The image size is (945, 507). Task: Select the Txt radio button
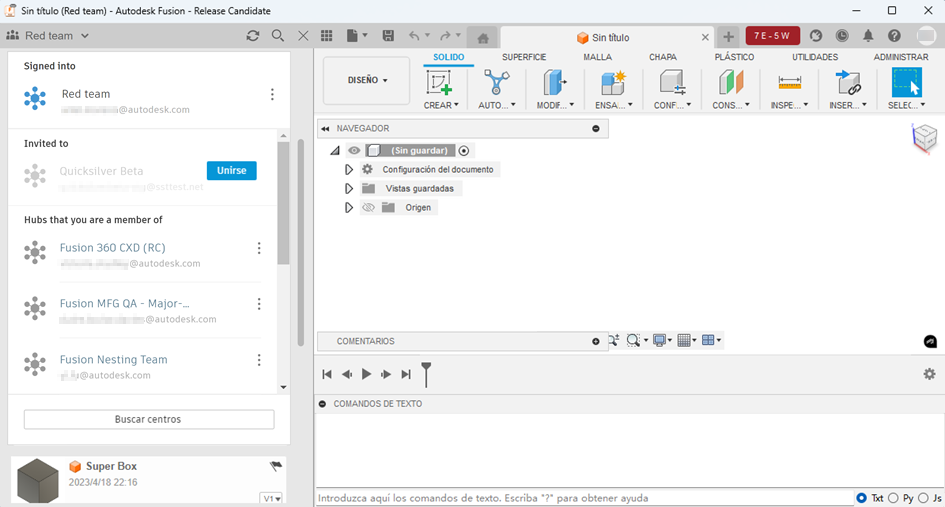click(862, 498)
